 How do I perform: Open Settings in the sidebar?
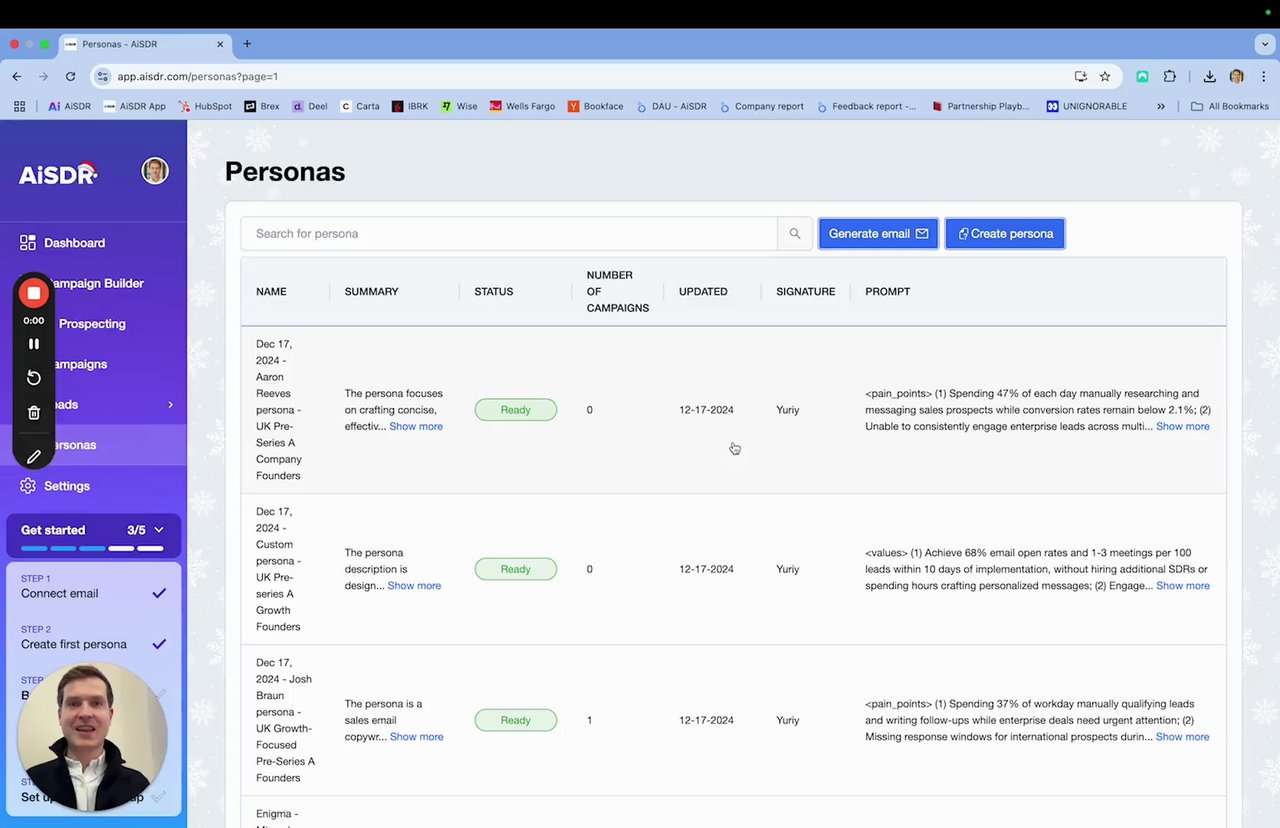67,486
